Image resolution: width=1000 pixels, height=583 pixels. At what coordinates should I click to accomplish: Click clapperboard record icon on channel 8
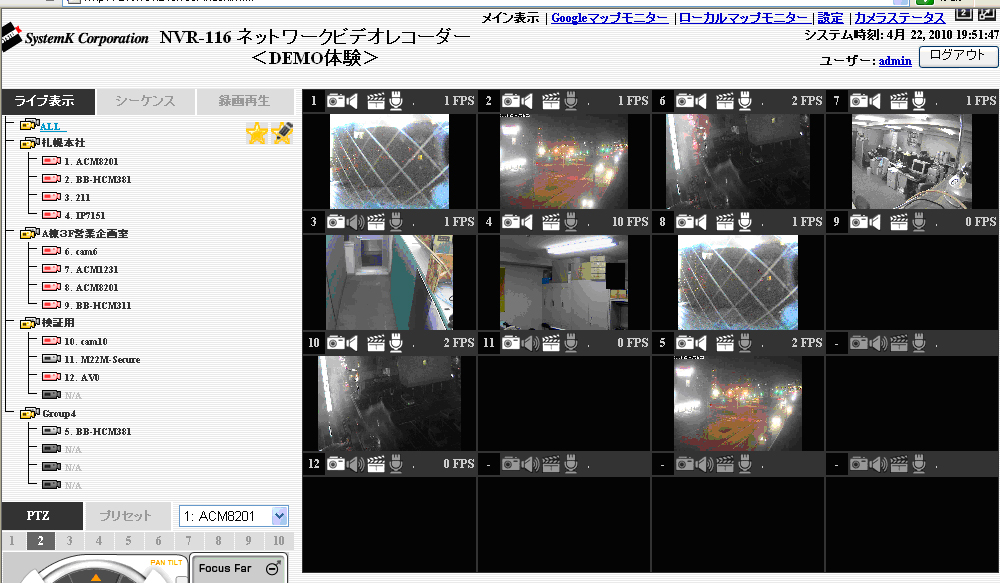[725, 222]
